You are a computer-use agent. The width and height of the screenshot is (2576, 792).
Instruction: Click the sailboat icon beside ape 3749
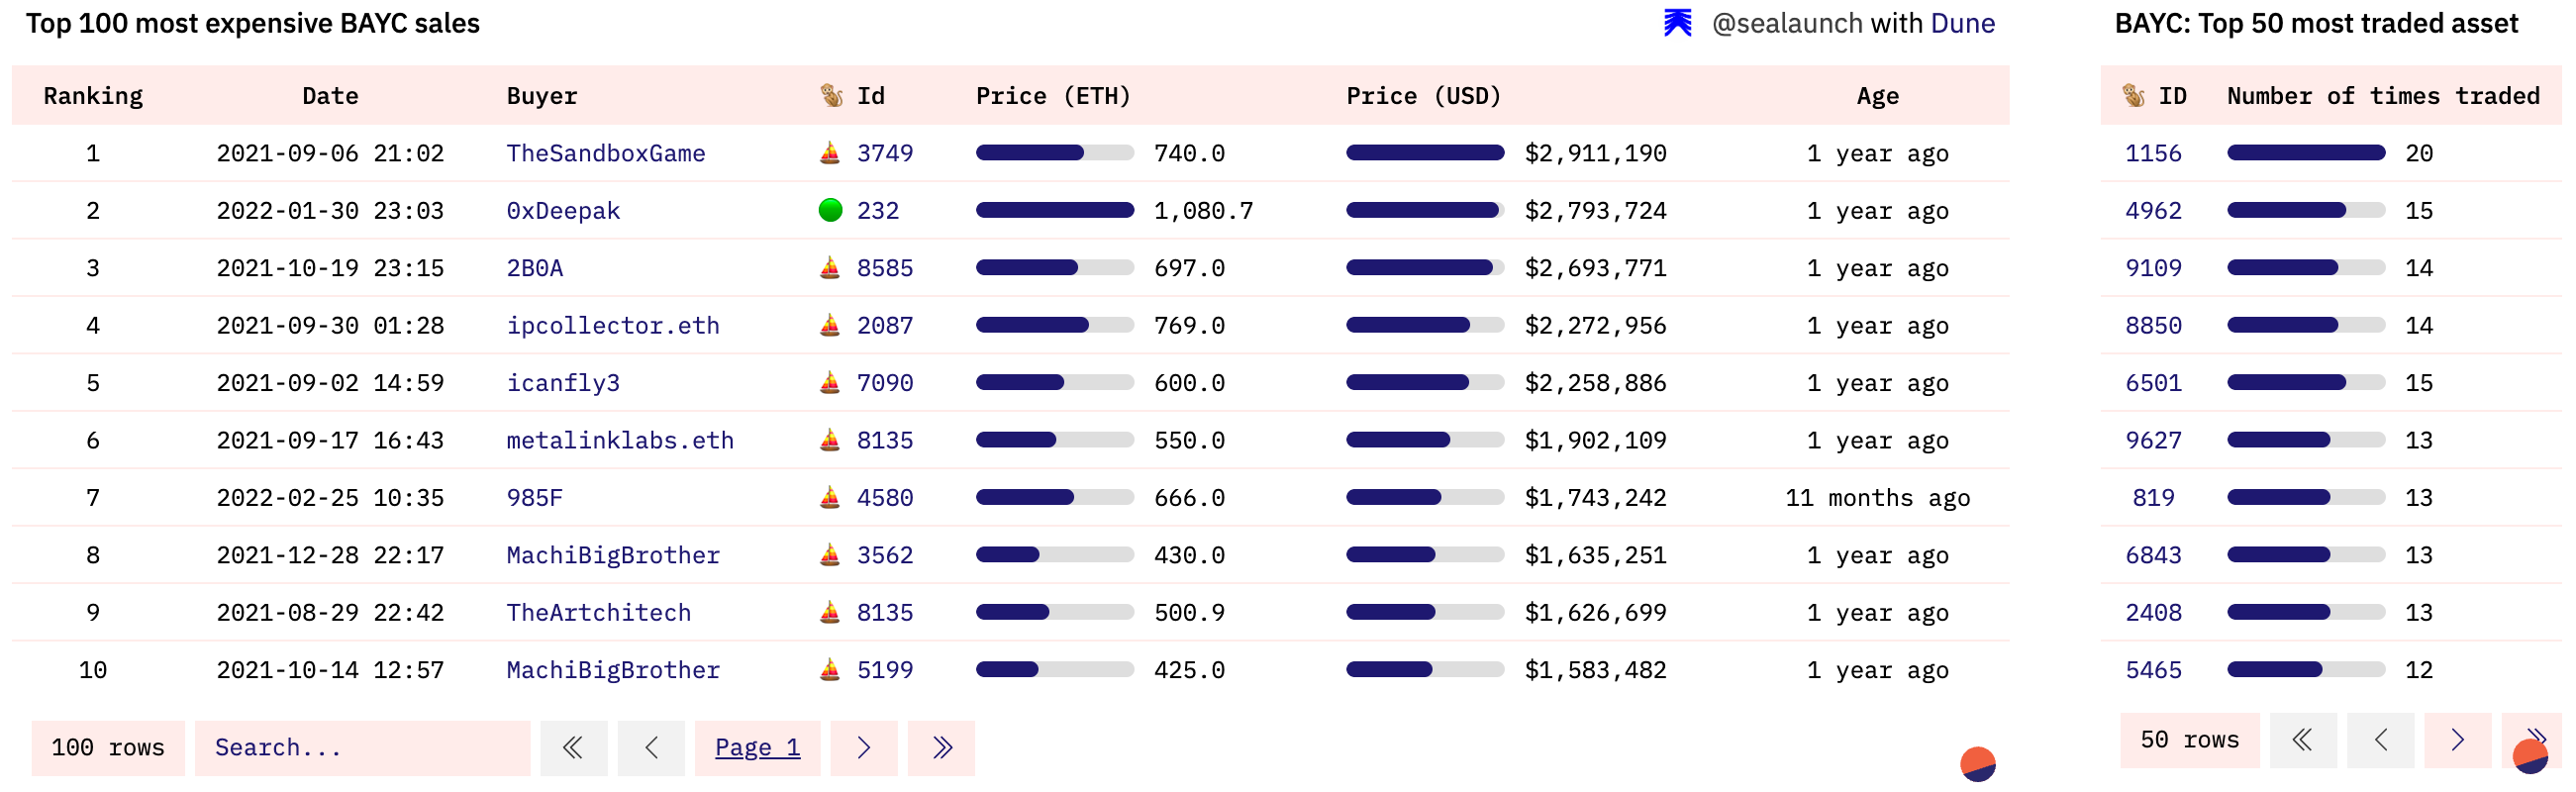829,153
